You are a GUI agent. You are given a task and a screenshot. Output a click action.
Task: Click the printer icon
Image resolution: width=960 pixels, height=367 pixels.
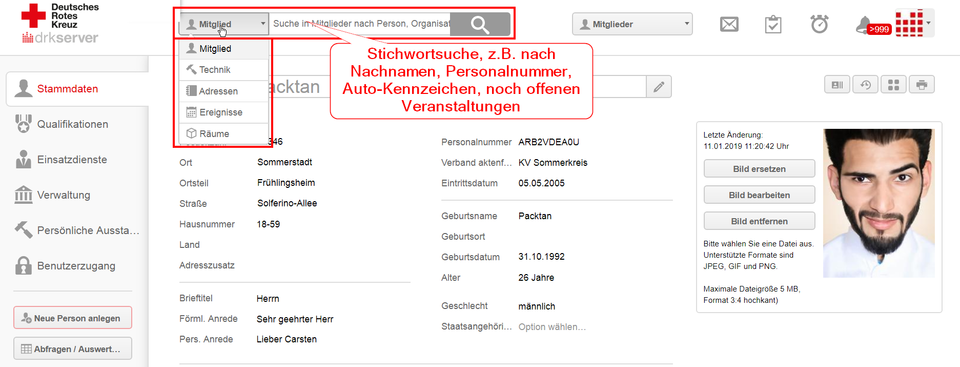tap(921, 85)
